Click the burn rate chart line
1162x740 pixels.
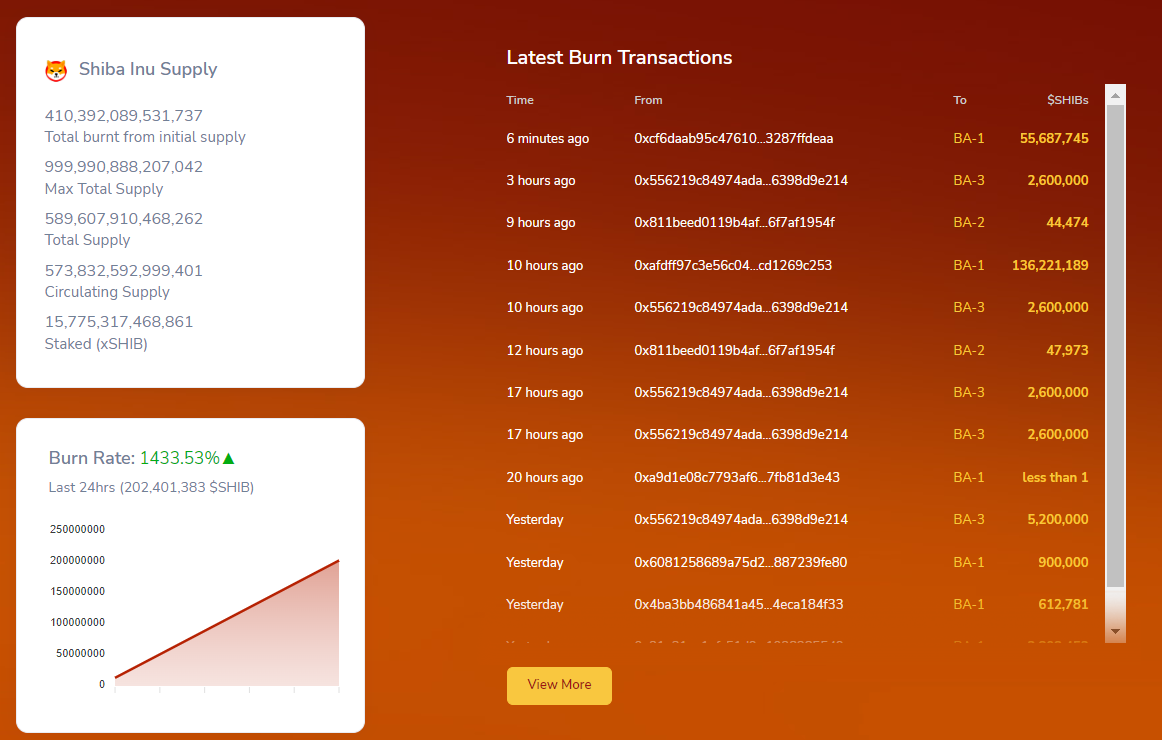(227, 619)
